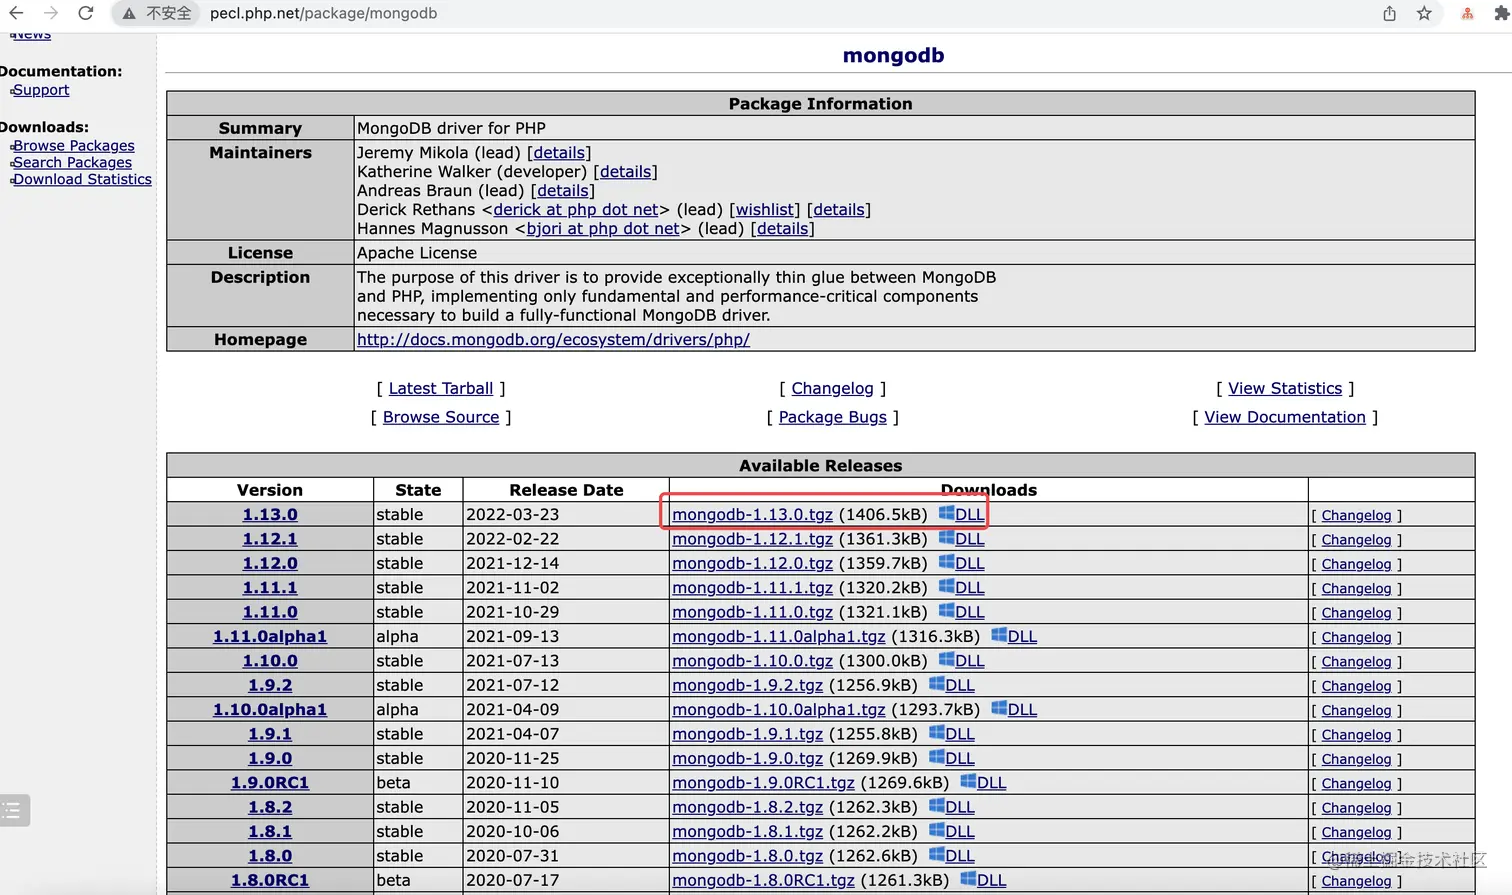
Task: Download the Windows DLL for mongodb 1.12.0
Action: coord(961,563)
